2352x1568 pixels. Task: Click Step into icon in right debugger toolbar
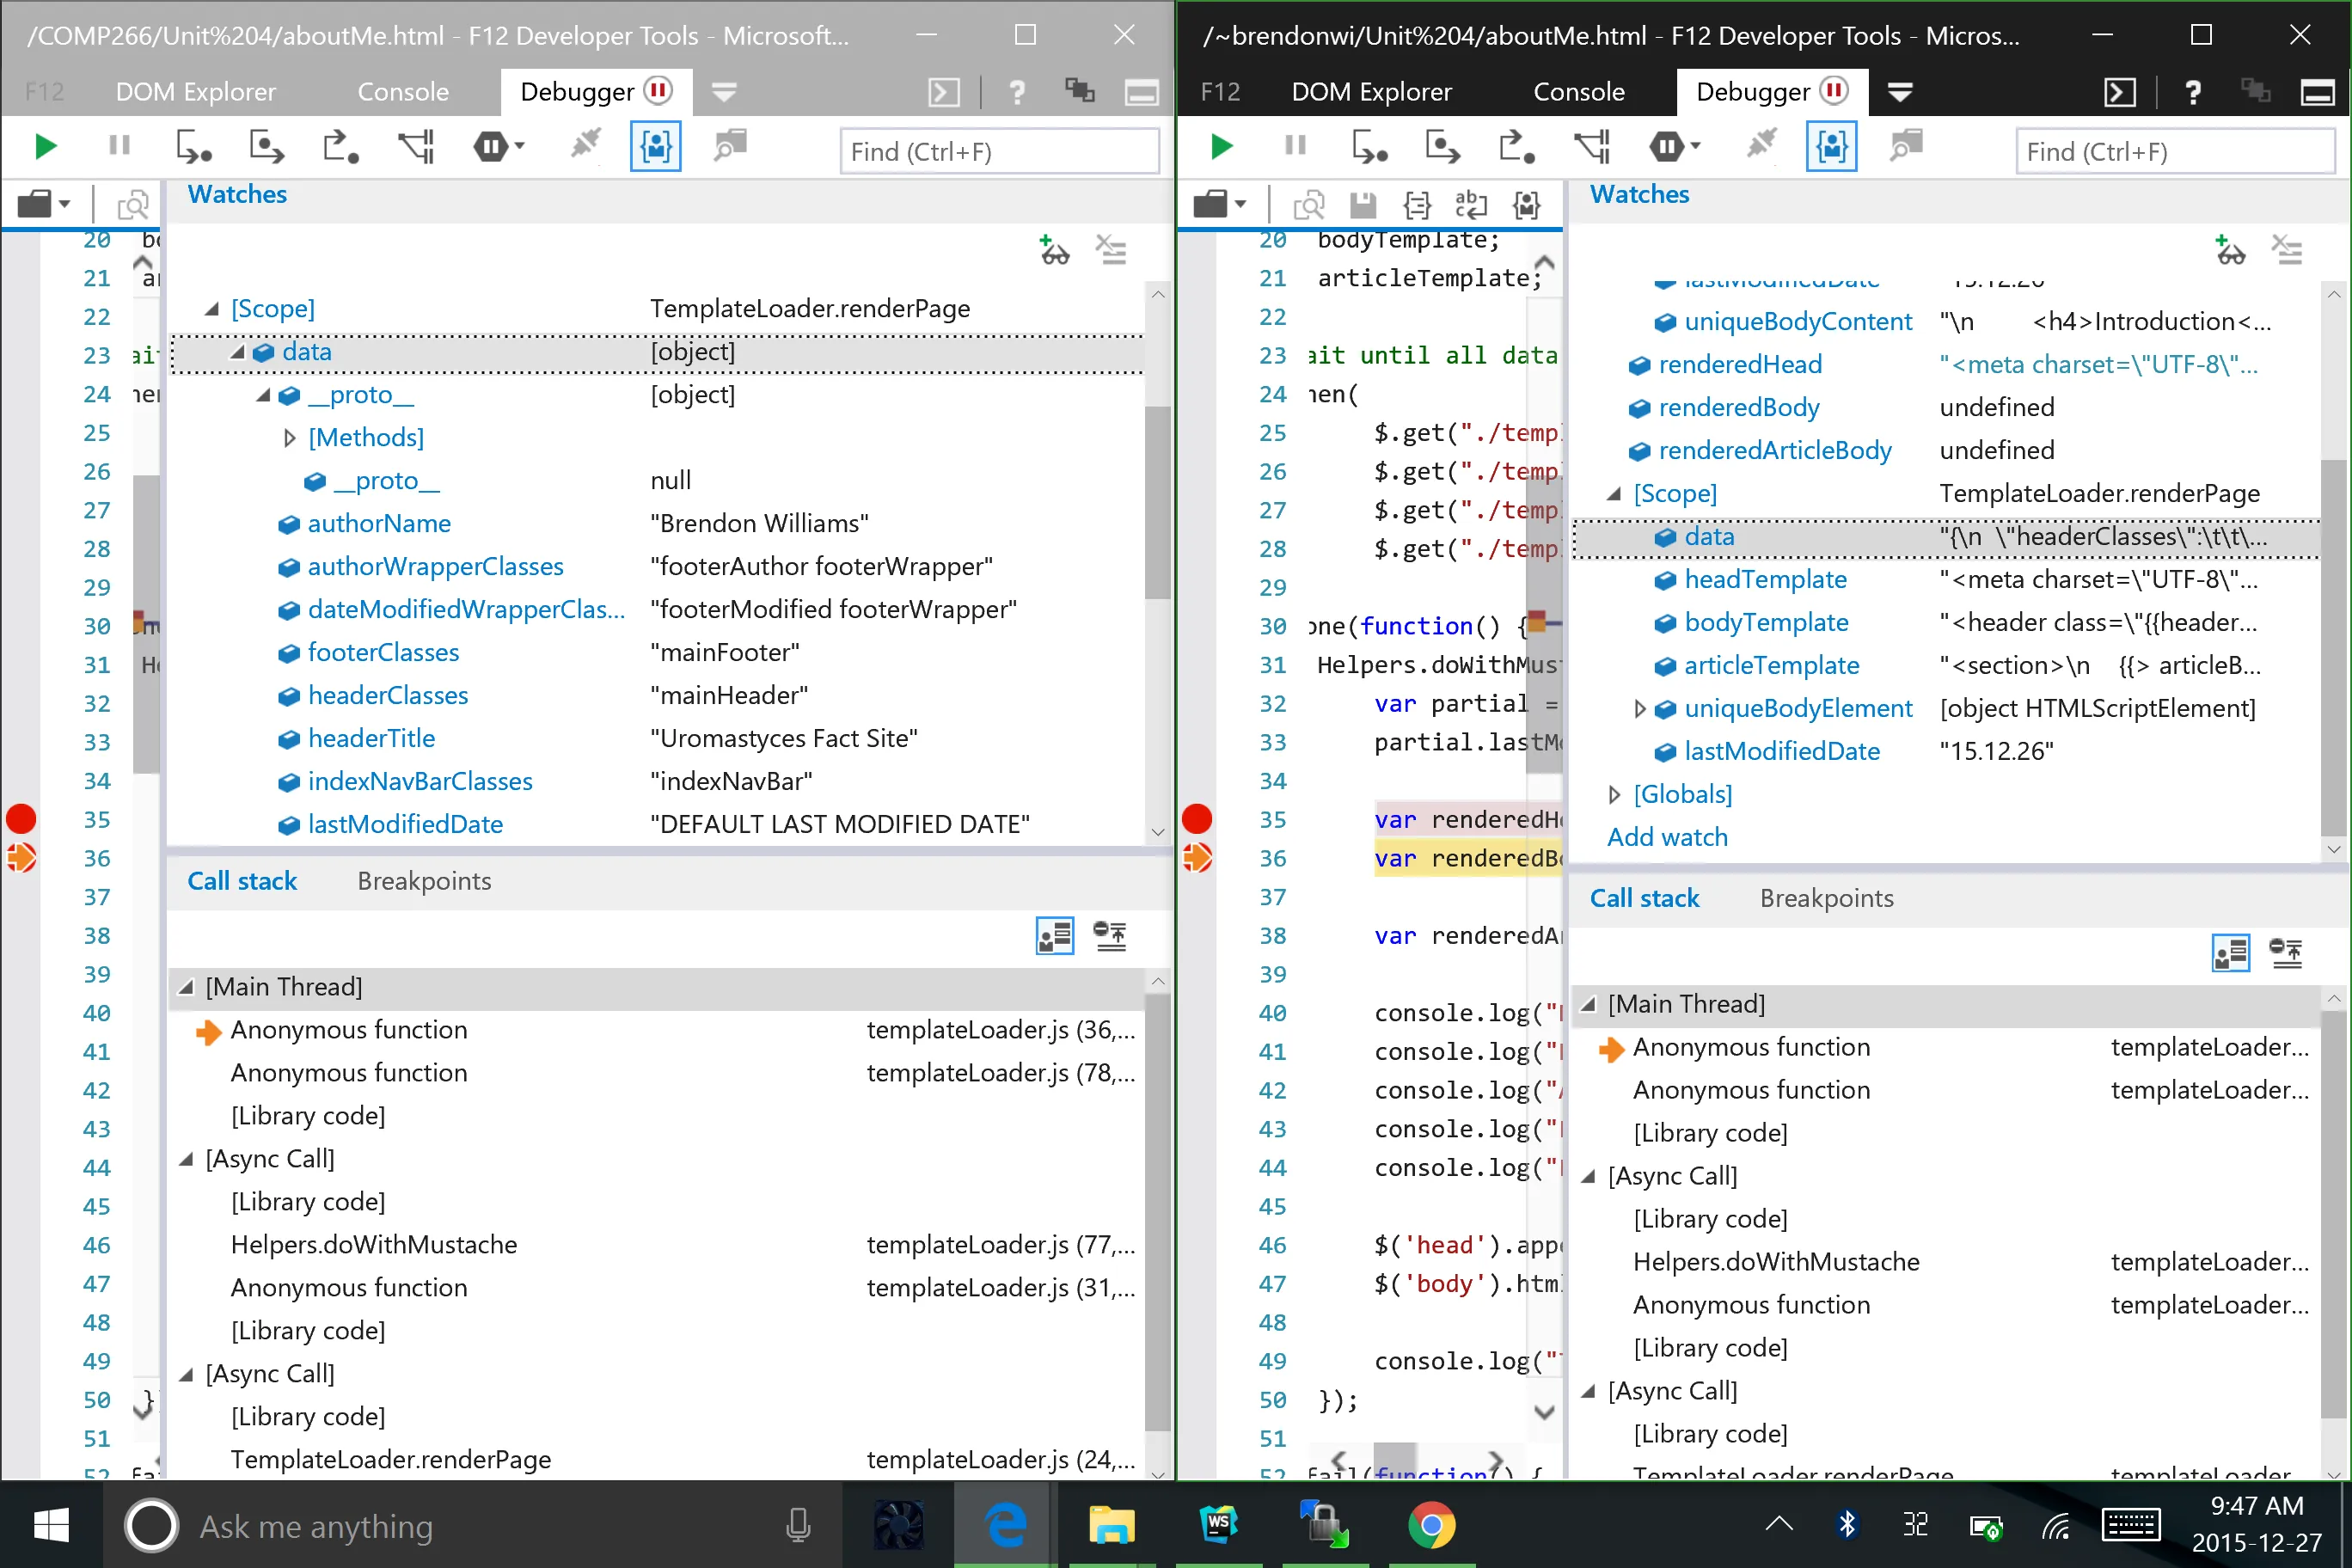(1369, 148)
